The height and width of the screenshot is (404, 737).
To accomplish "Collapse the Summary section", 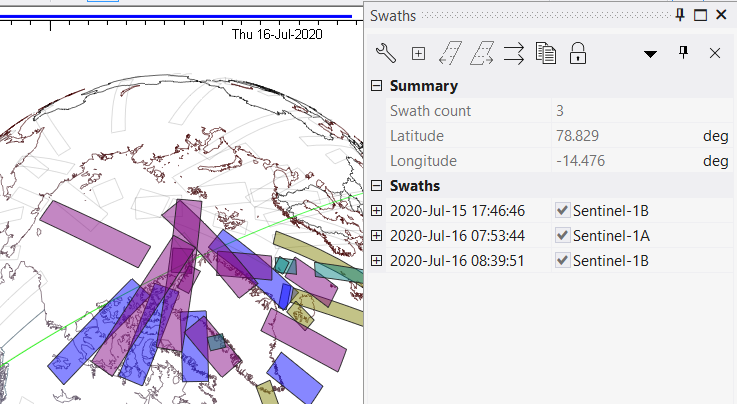I will pyautogui.click(x=377, y=86).
